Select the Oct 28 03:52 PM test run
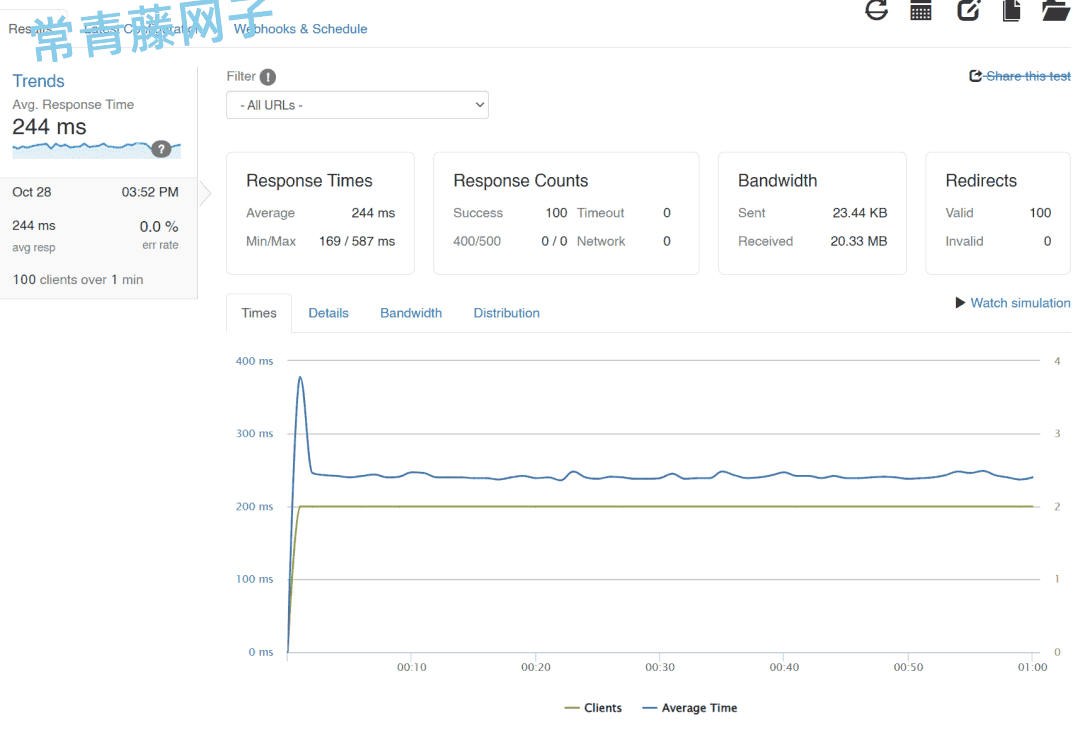This screenshot has height=732, width=1080. click(x=96, y=237)
